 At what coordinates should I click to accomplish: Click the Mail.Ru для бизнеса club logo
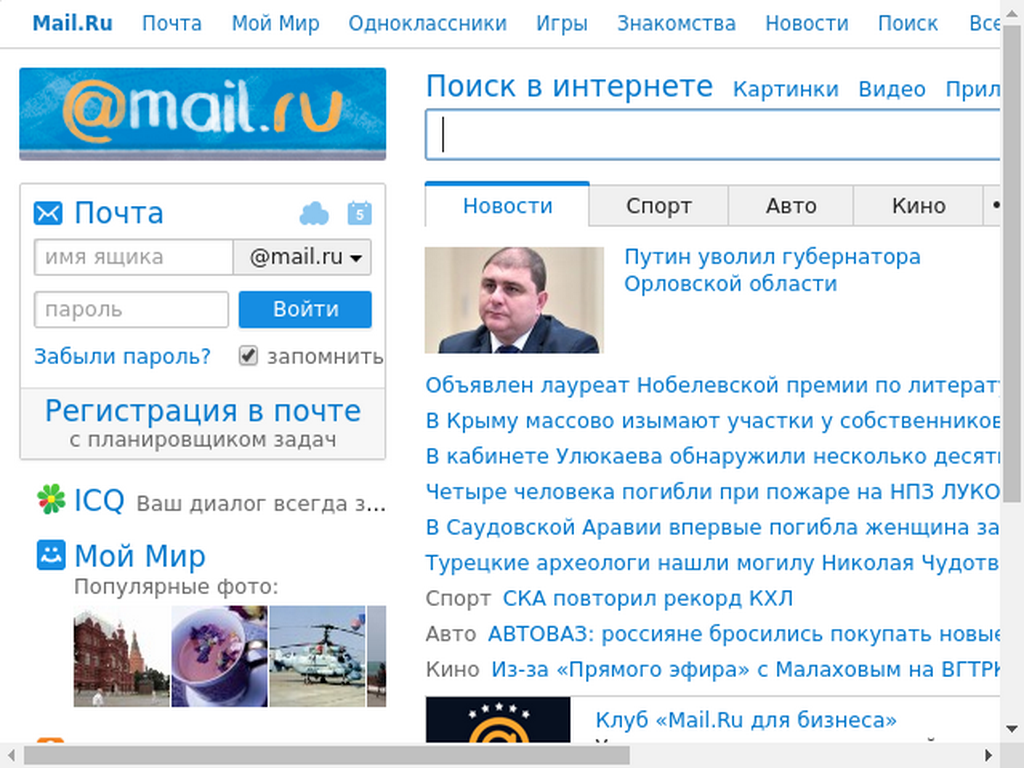click(498, 720)
